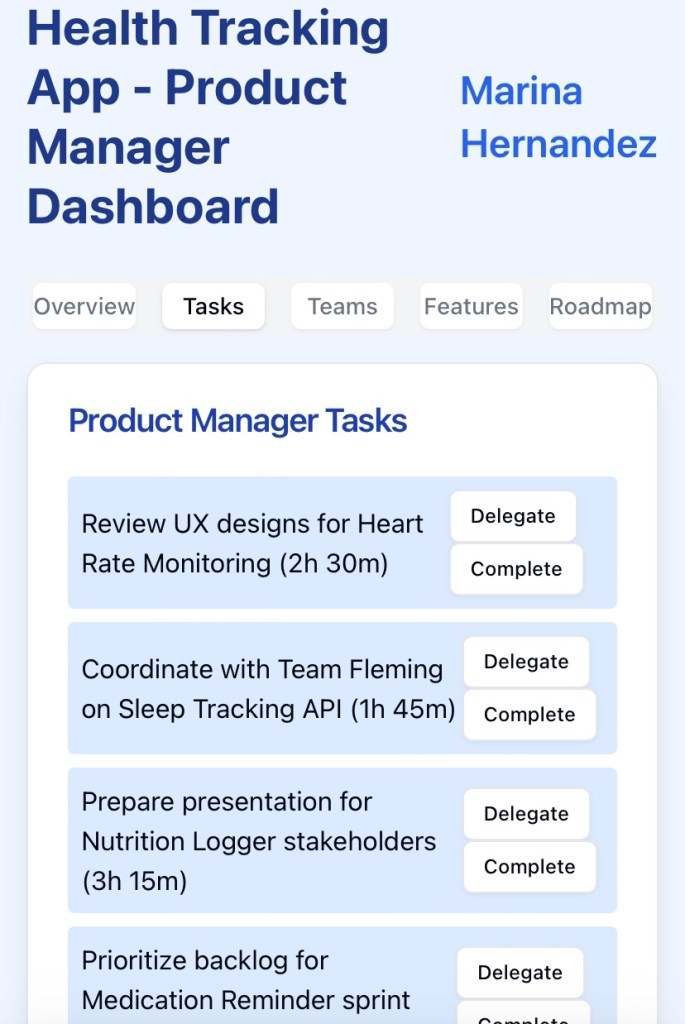This screenshot has height=1024, width=685.
Task: Delegate the Nutrition Logger presentation task
Action: [x=526, y=814]
